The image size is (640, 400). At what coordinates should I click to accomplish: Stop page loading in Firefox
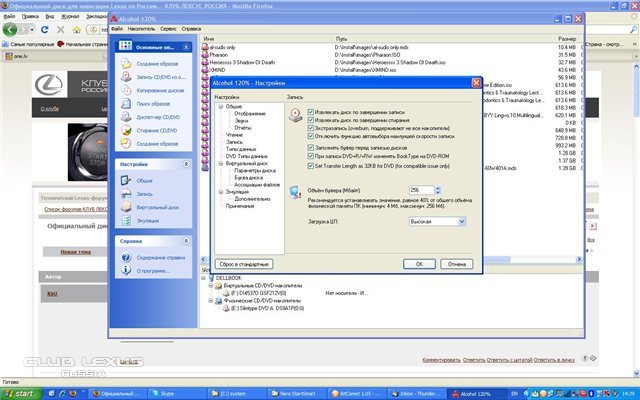pos(60,29)
